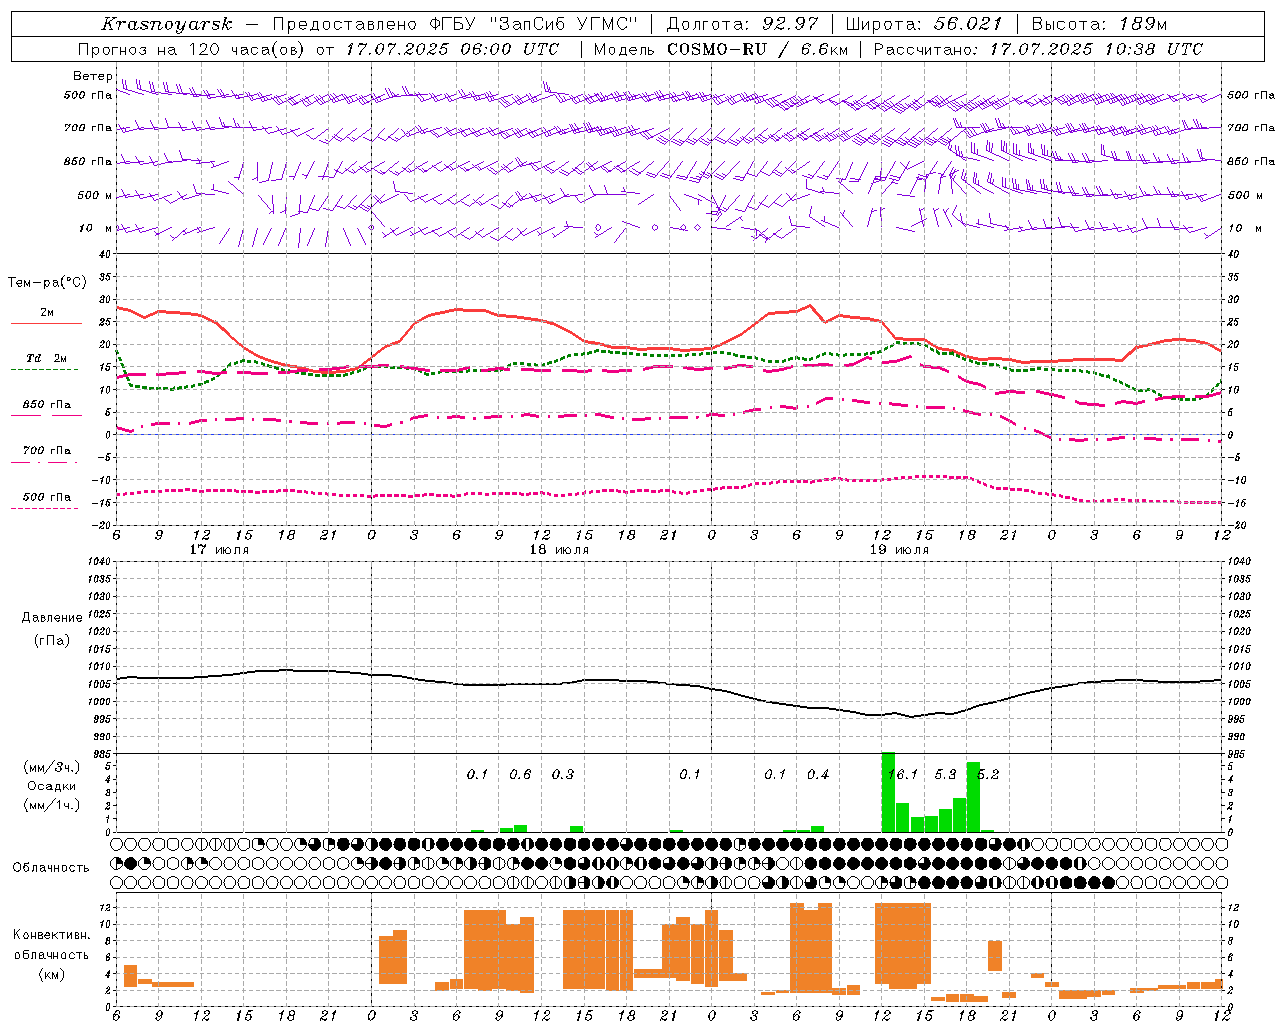
Task: Click the '(мм/1ч.)' precipitation unit label
Action: click(52, 805)
